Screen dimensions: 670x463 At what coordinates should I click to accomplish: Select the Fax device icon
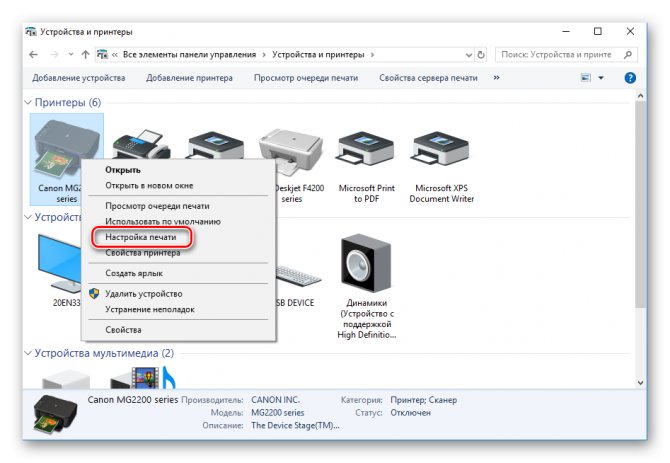click(141, 144)
